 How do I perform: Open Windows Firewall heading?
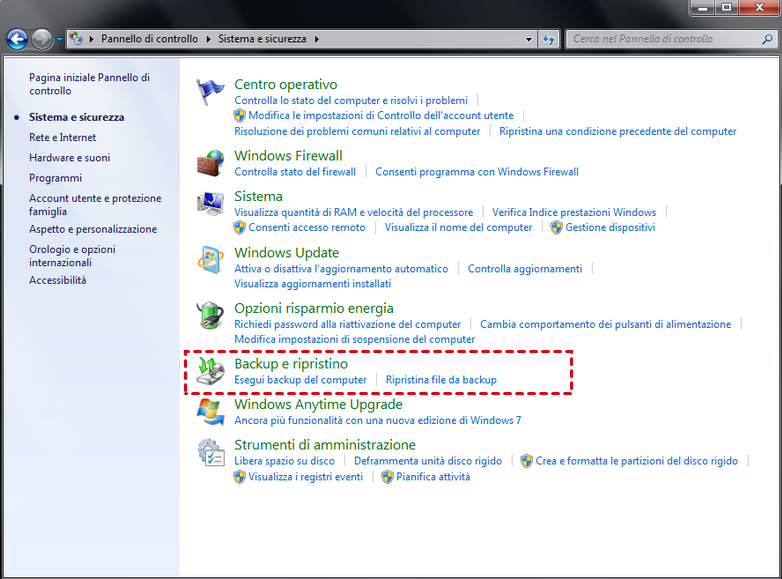(x=288, y=156)
